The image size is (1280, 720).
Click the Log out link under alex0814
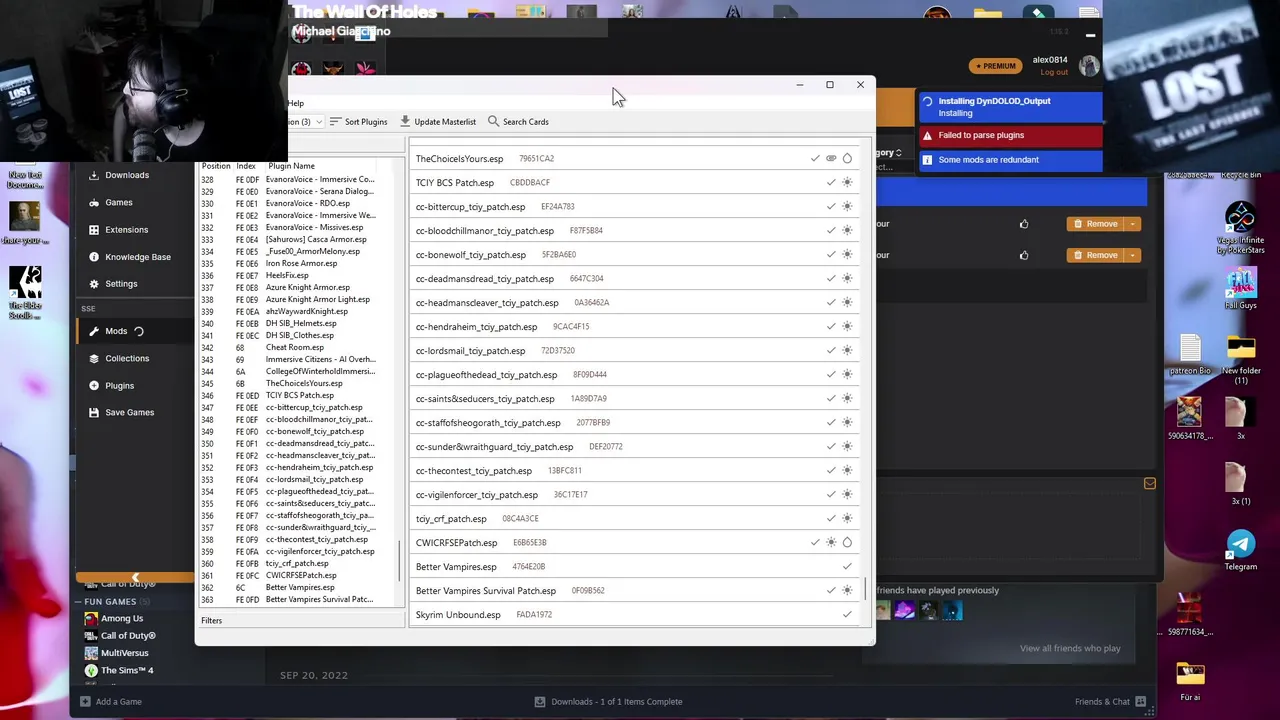click(1053, 72)
